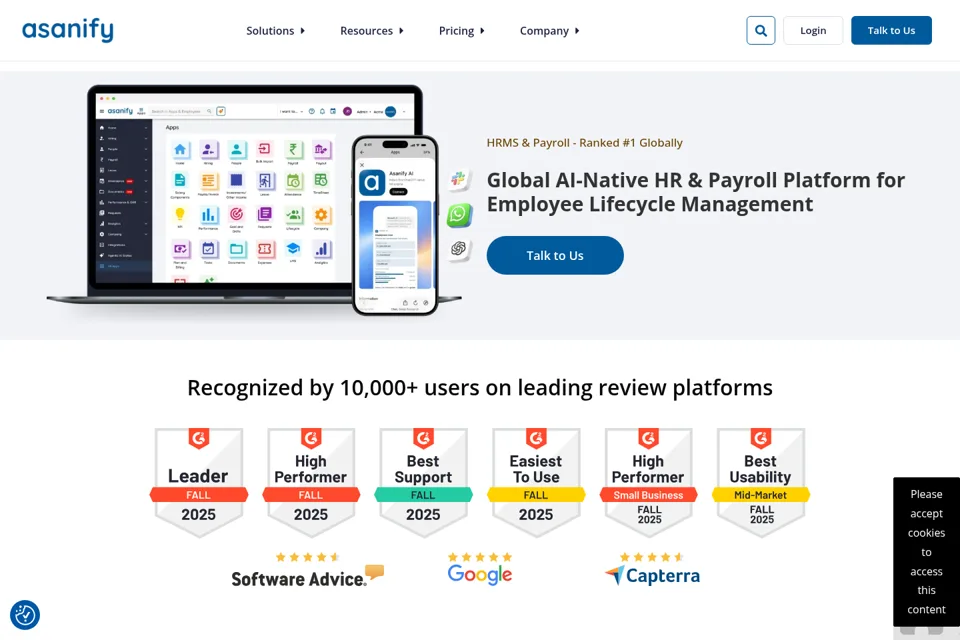Image resolution: width=960 pixels, height=640 pixels.
Task: Open cookie preferences round icon
Action: [x=25, y=615]
